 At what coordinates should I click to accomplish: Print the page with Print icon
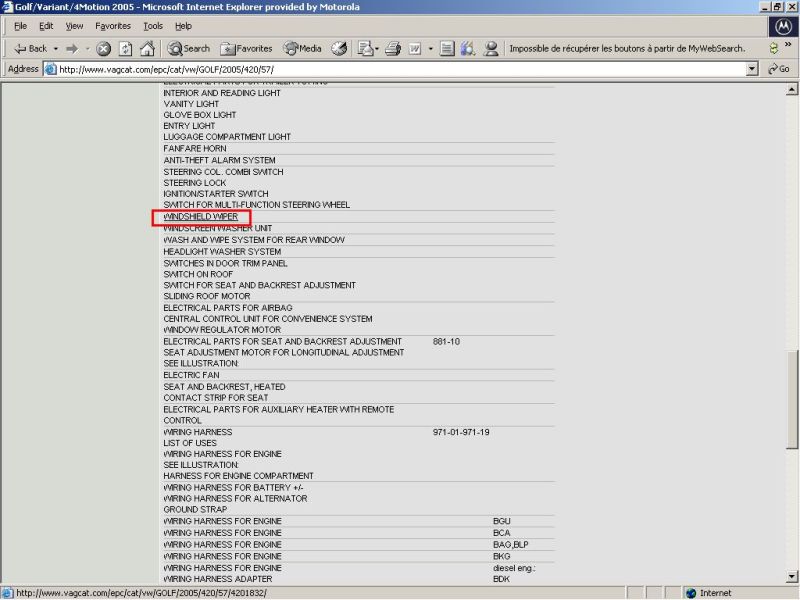(x=393, y=48)
